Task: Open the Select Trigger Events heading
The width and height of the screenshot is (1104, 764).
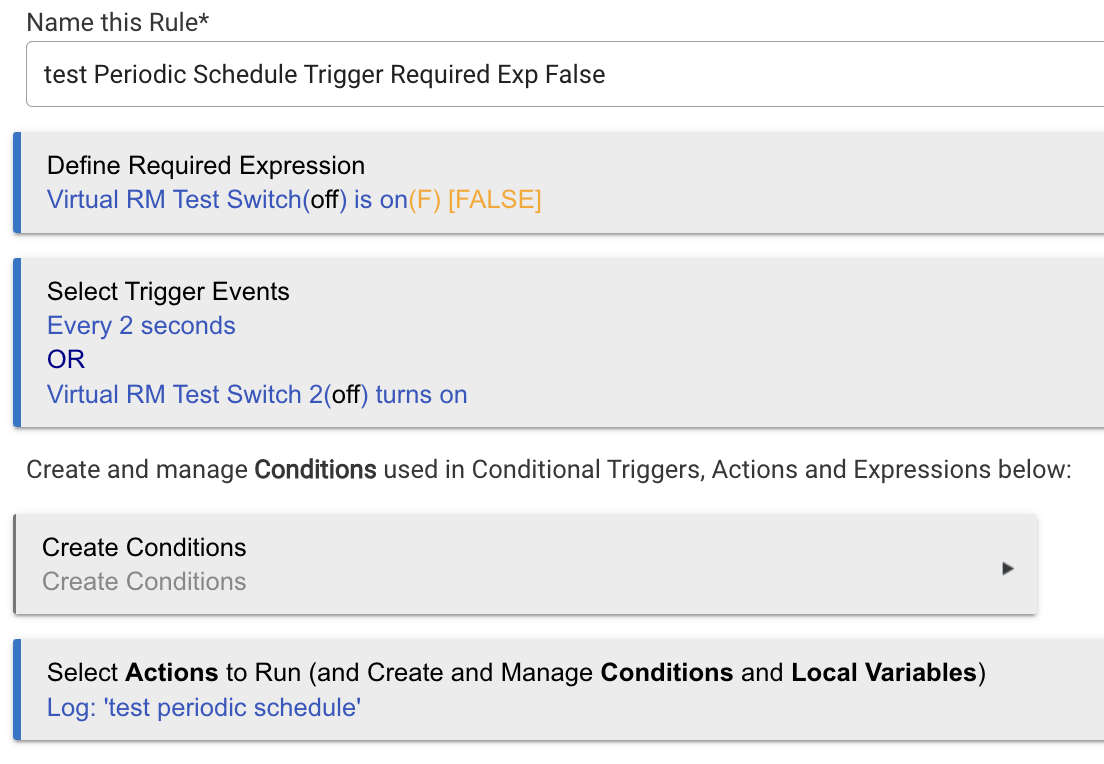Action: (168, 292)
